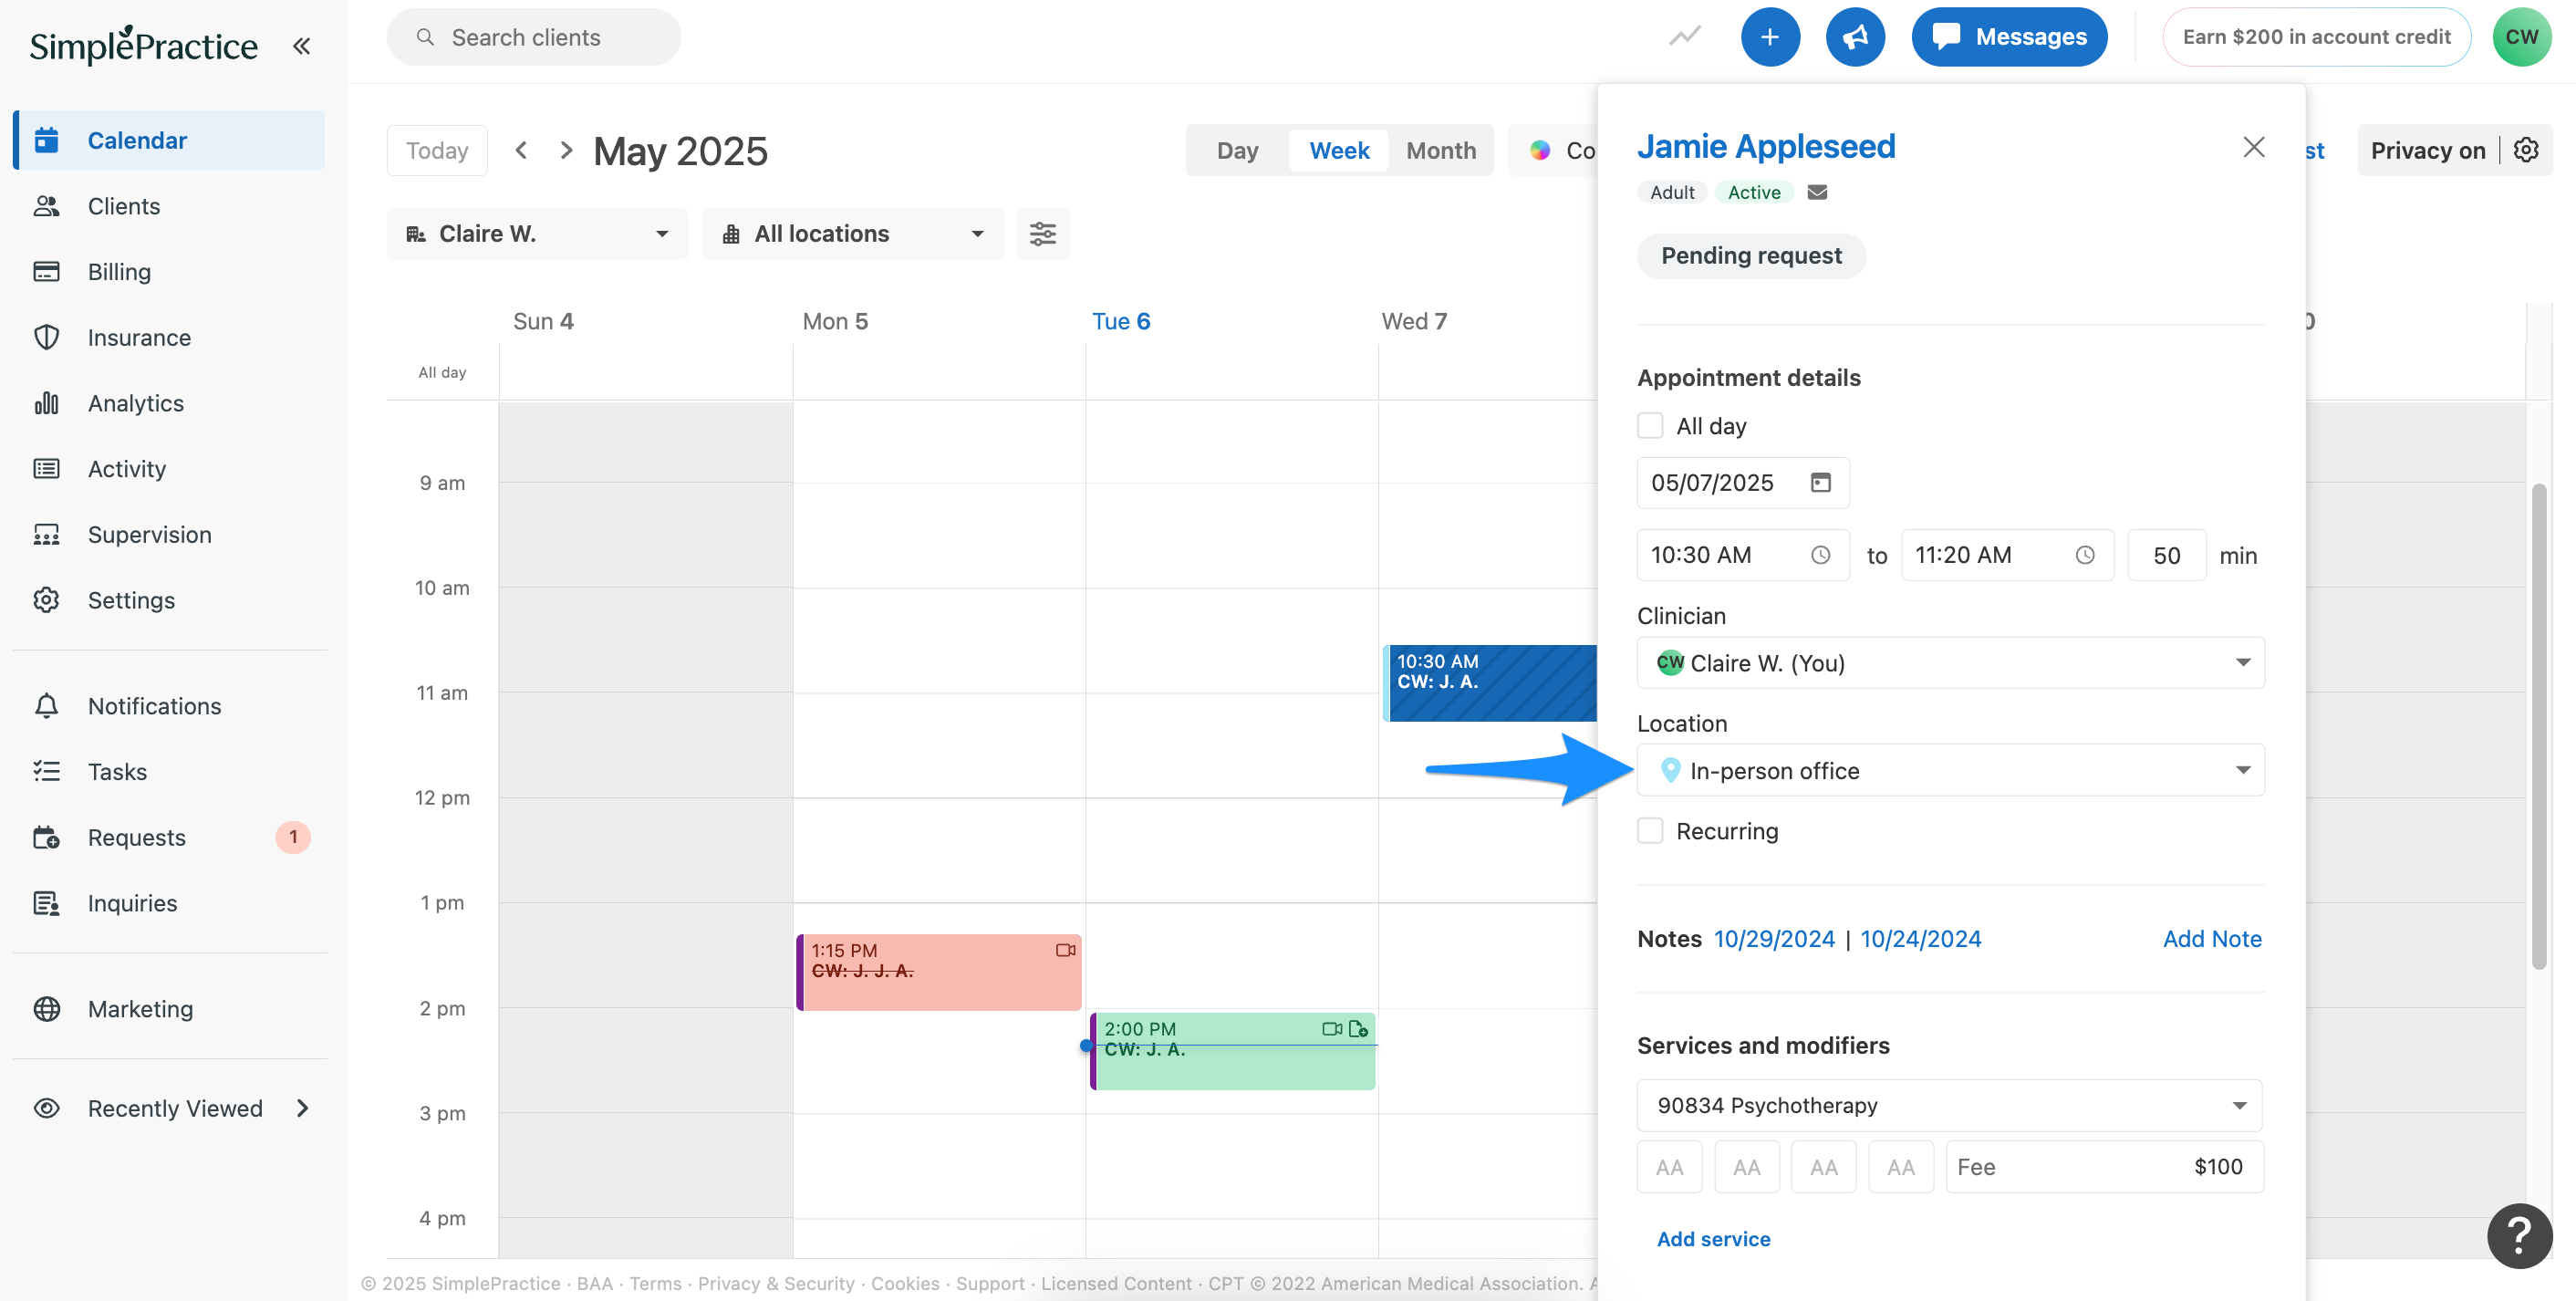Open the calendar filter sliders icon
2576x1301 pixels.
[1043, 234]
